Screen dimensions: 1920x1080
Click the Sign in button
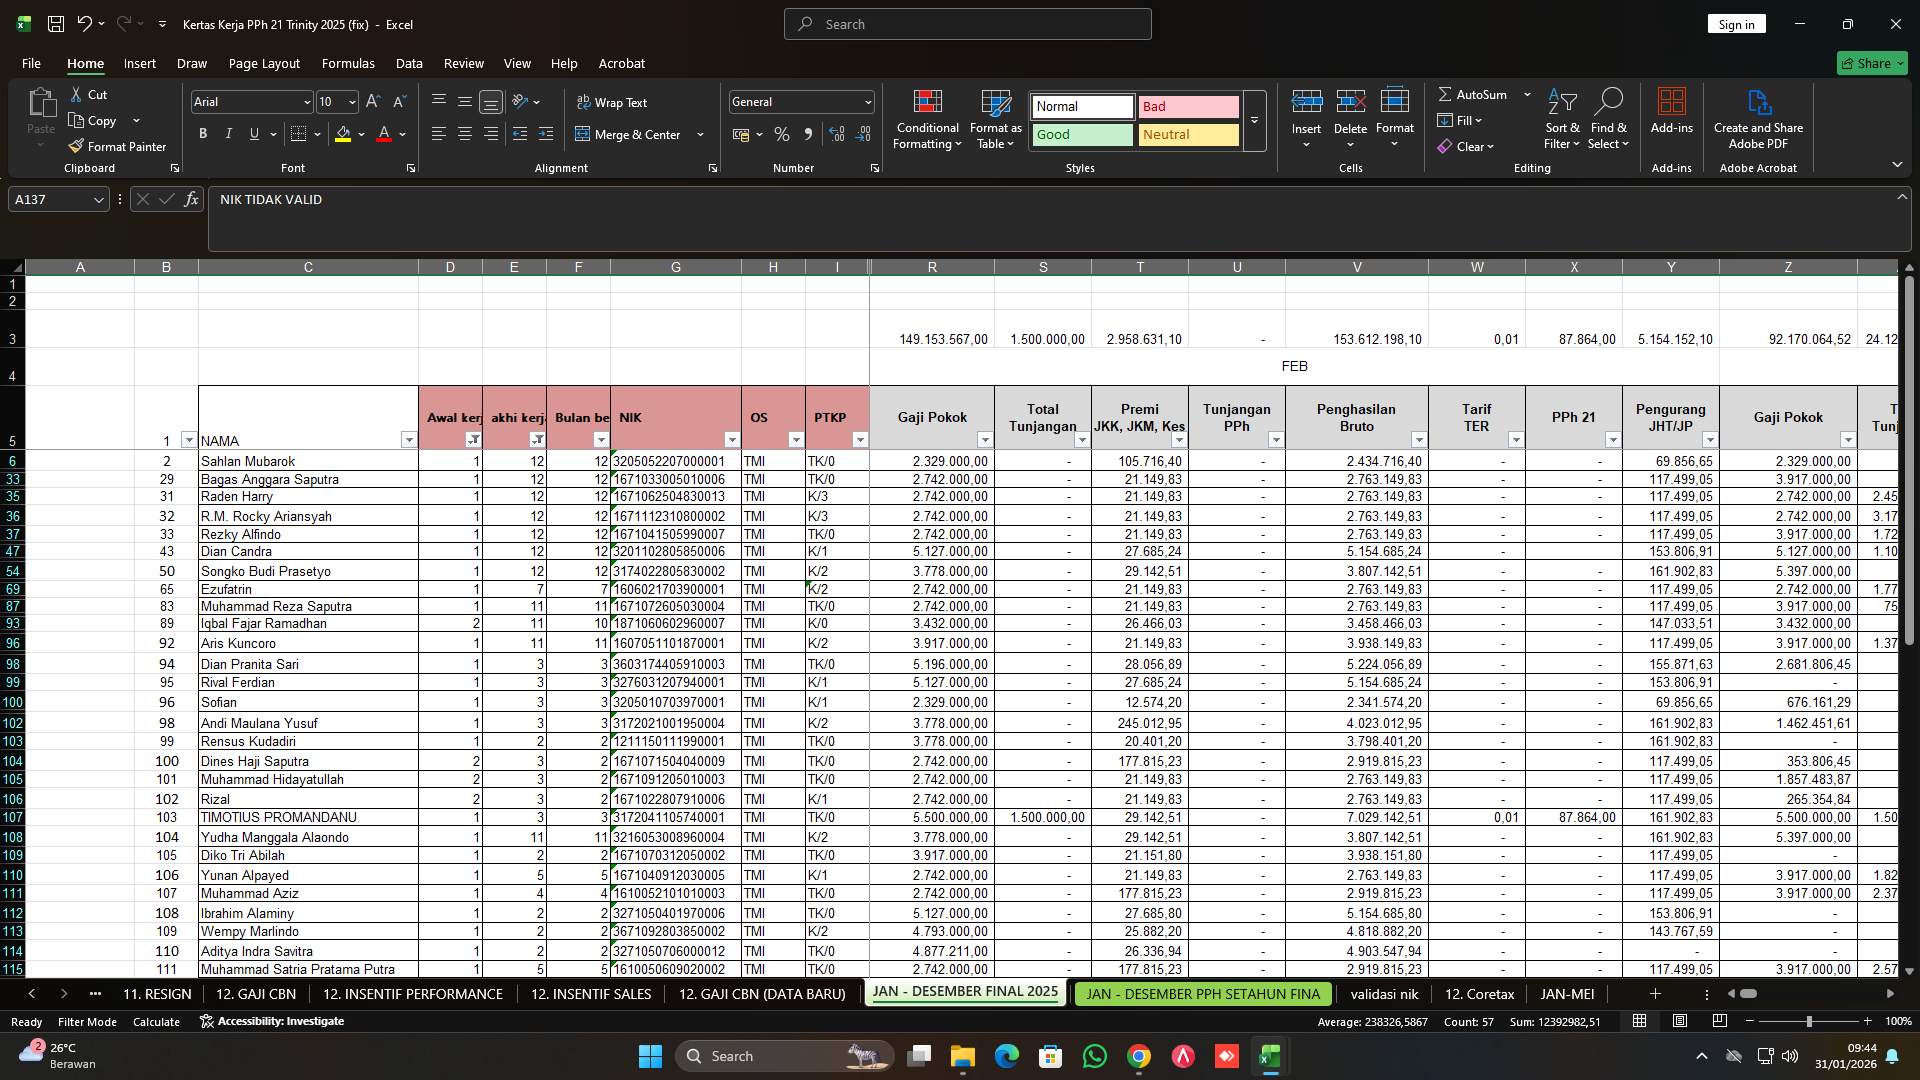[x=1736, y=23]
